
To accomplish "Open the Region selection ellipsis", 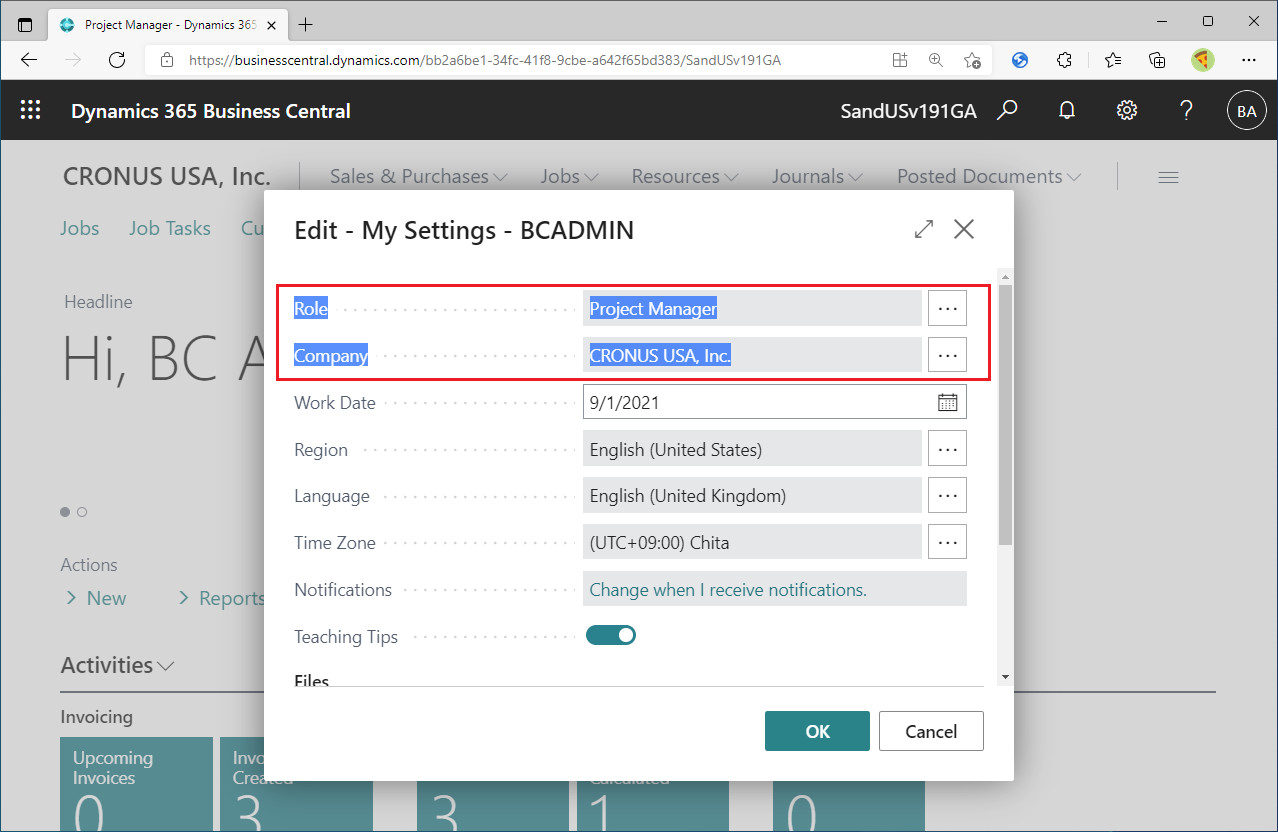I will point(946,448).
